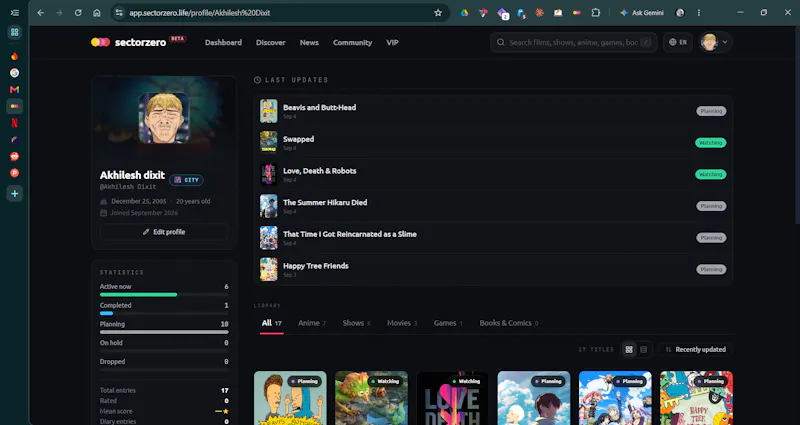Open the Beavis and Butt-Head library poster card
This screenshot has height=425, width=800.
tap(290, 398)
